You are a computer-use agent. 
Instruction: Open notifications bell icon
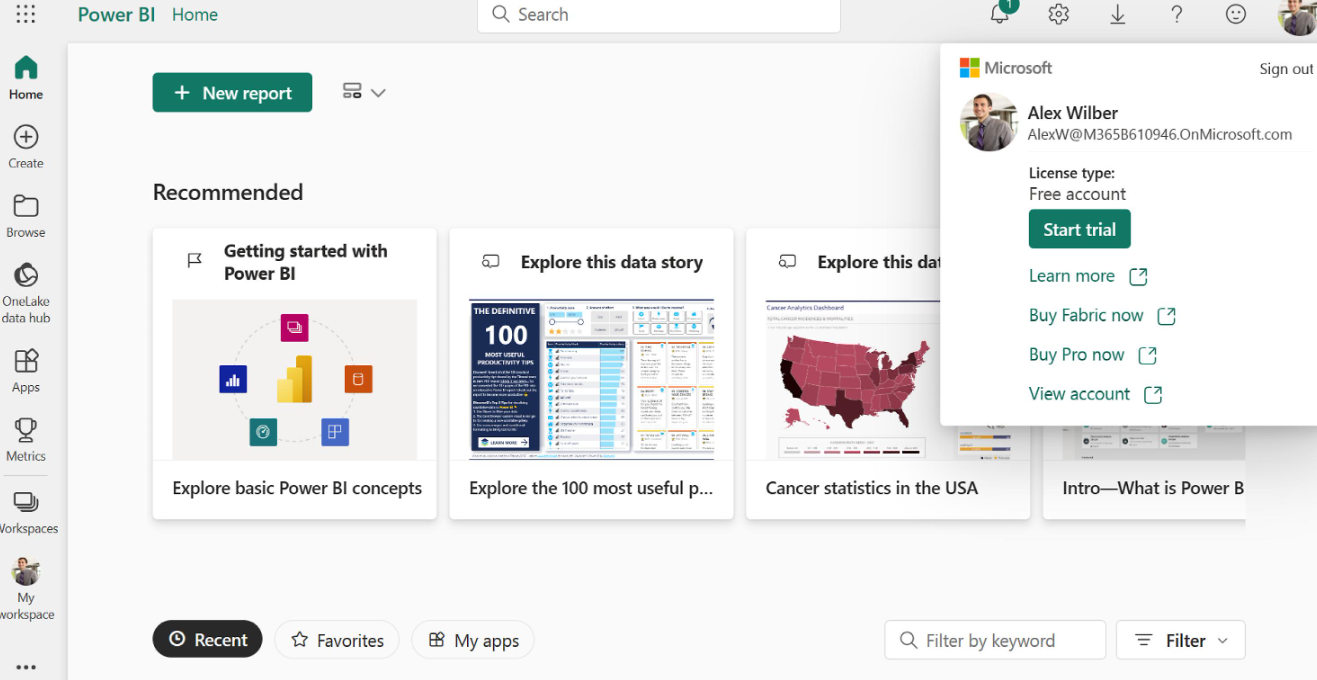1000,14
